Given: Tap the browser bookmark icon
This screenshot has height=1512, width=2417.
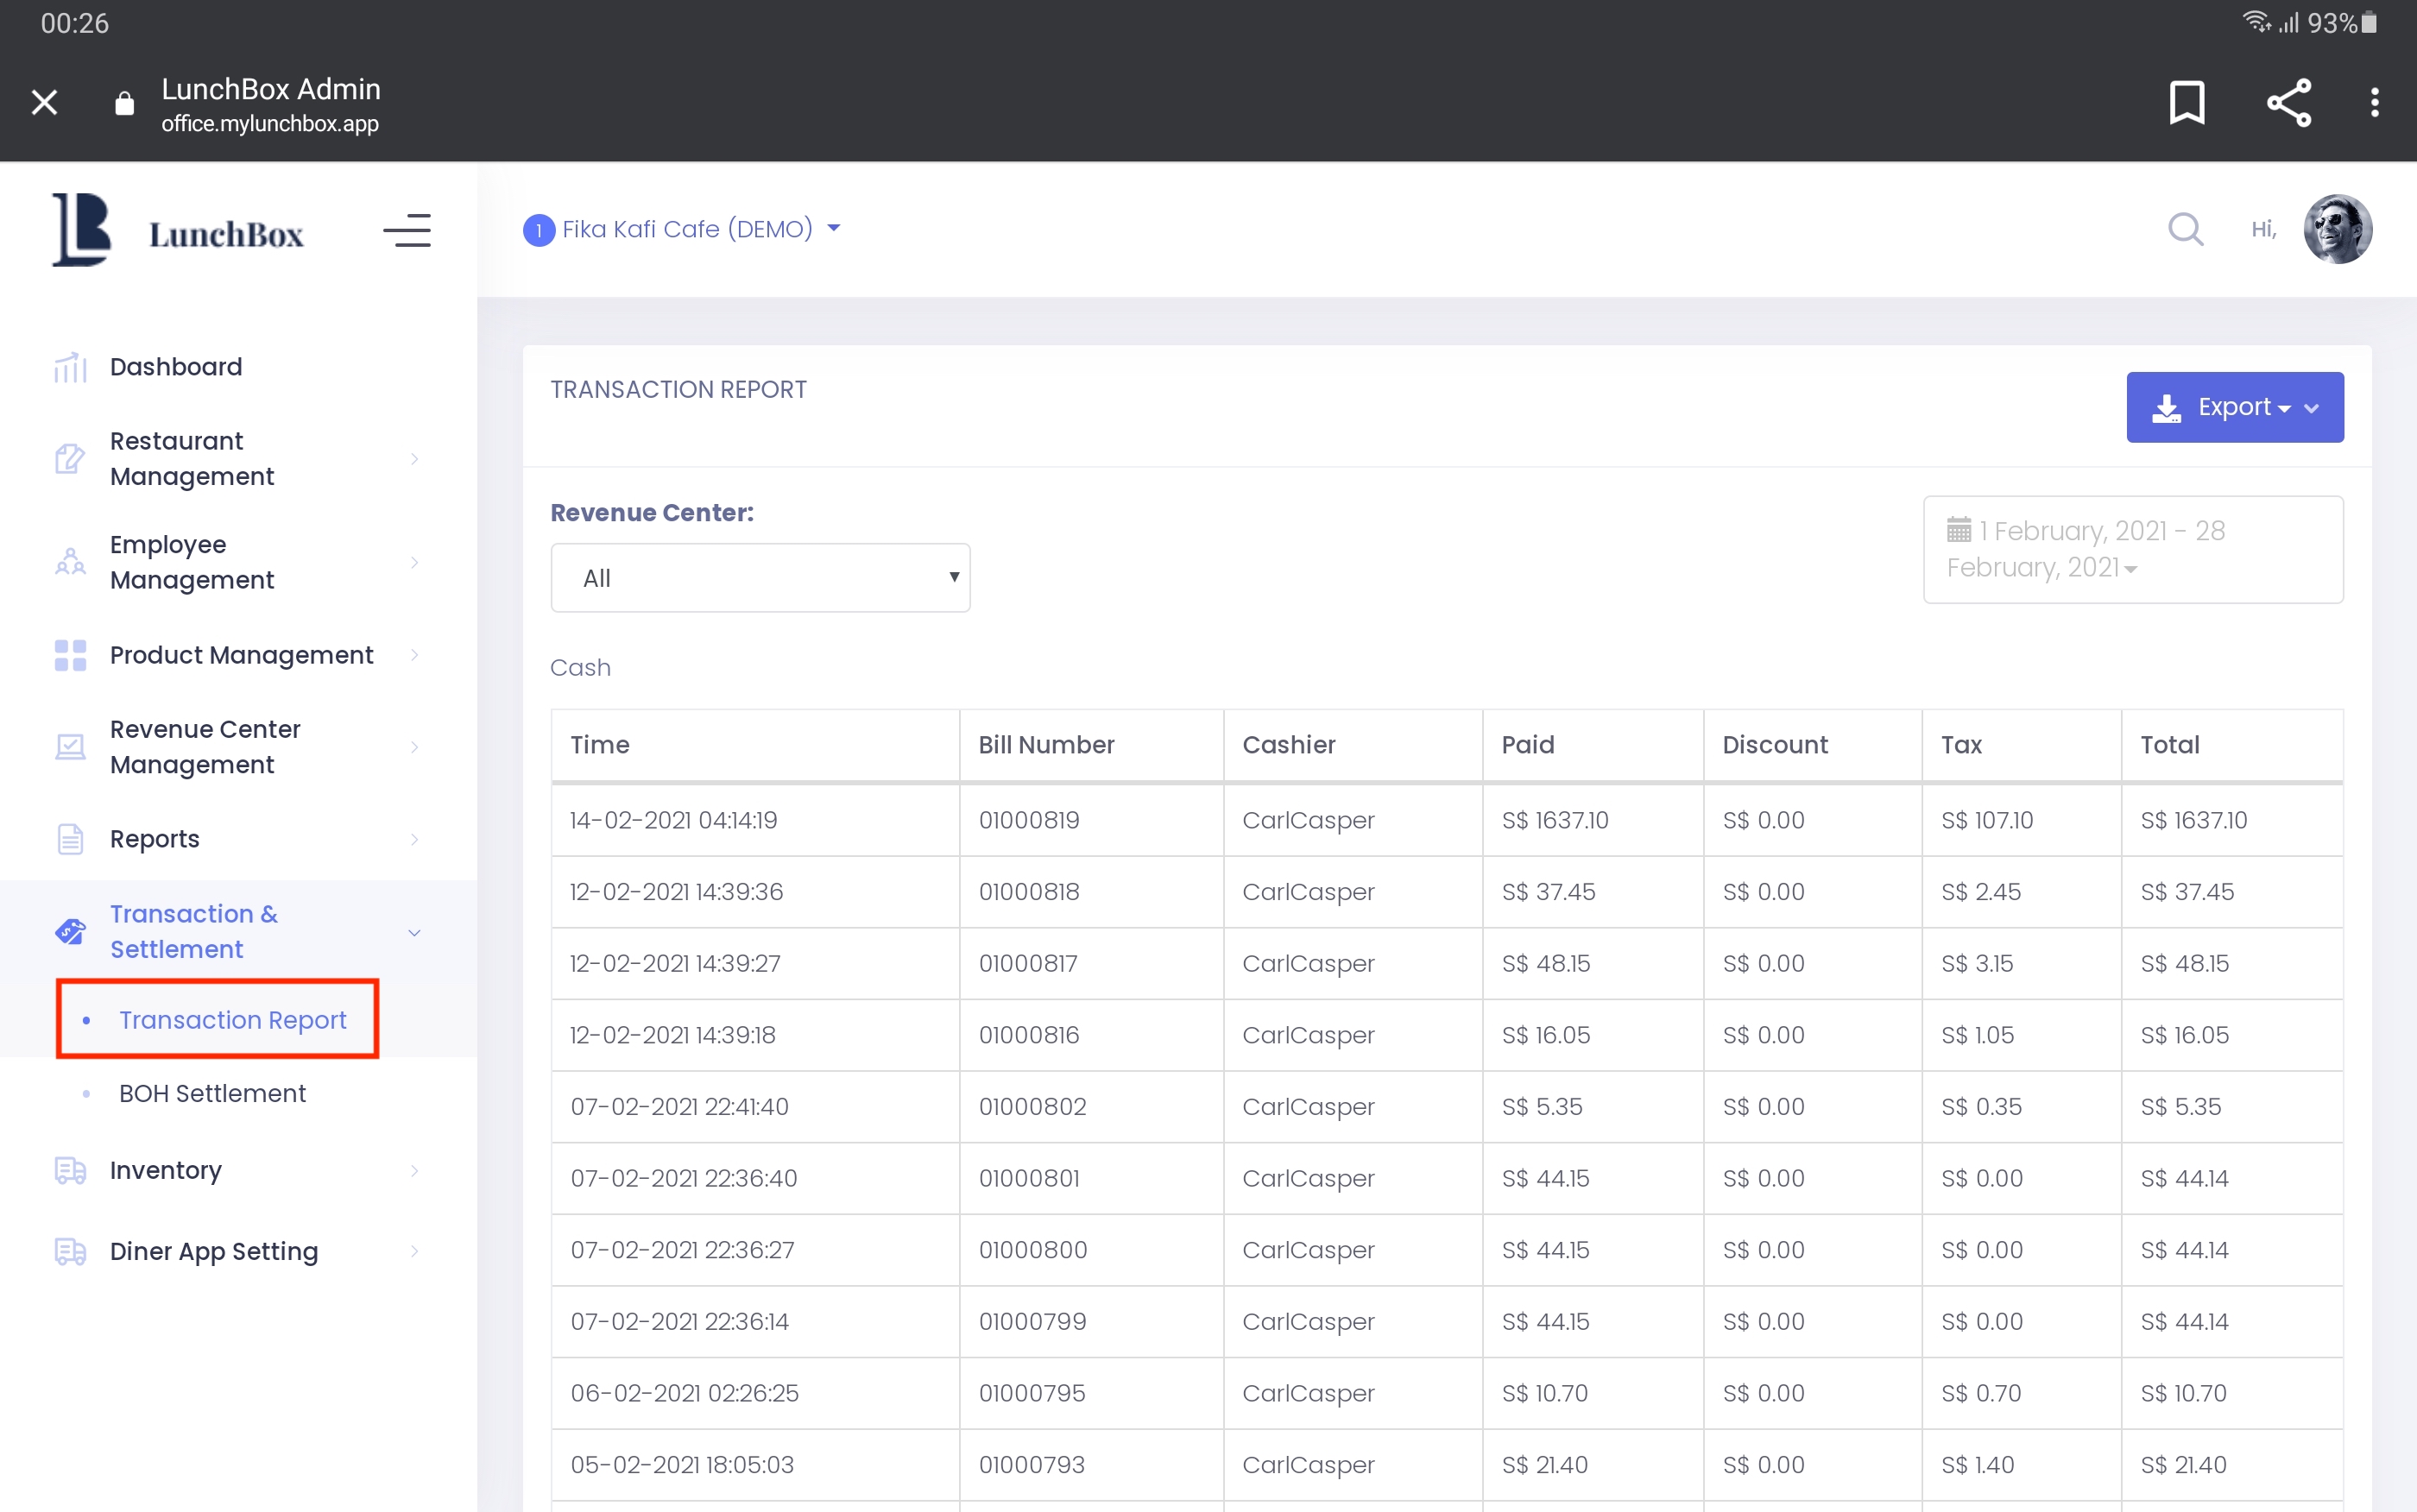Looking at the screenshot, I should pos(2186,102).
